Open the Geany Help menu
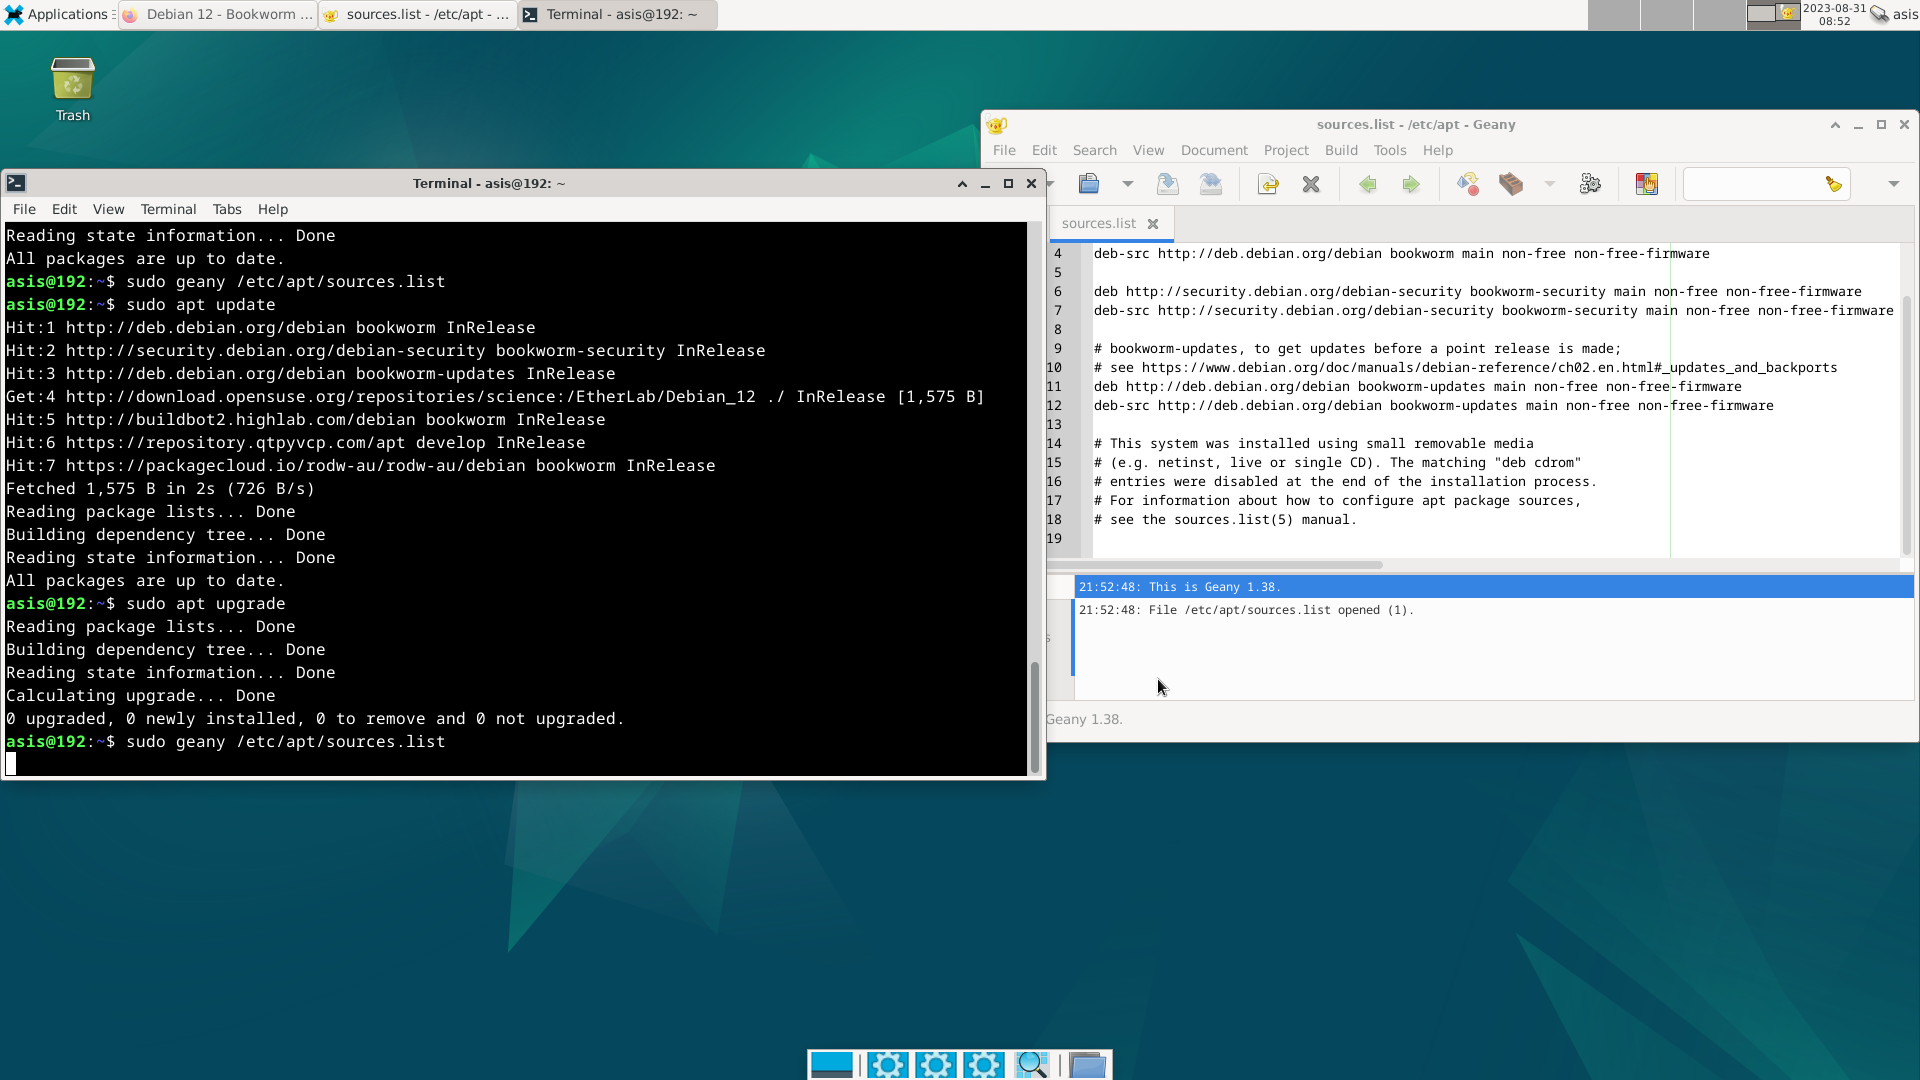 [1438, 150]
